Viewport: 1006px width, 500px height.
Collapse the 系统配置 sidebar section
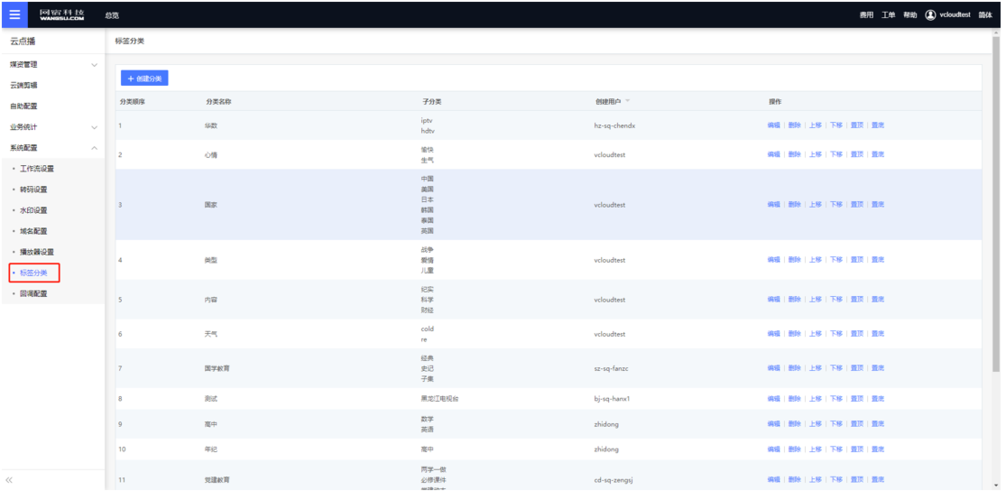[x=94, y=148]
